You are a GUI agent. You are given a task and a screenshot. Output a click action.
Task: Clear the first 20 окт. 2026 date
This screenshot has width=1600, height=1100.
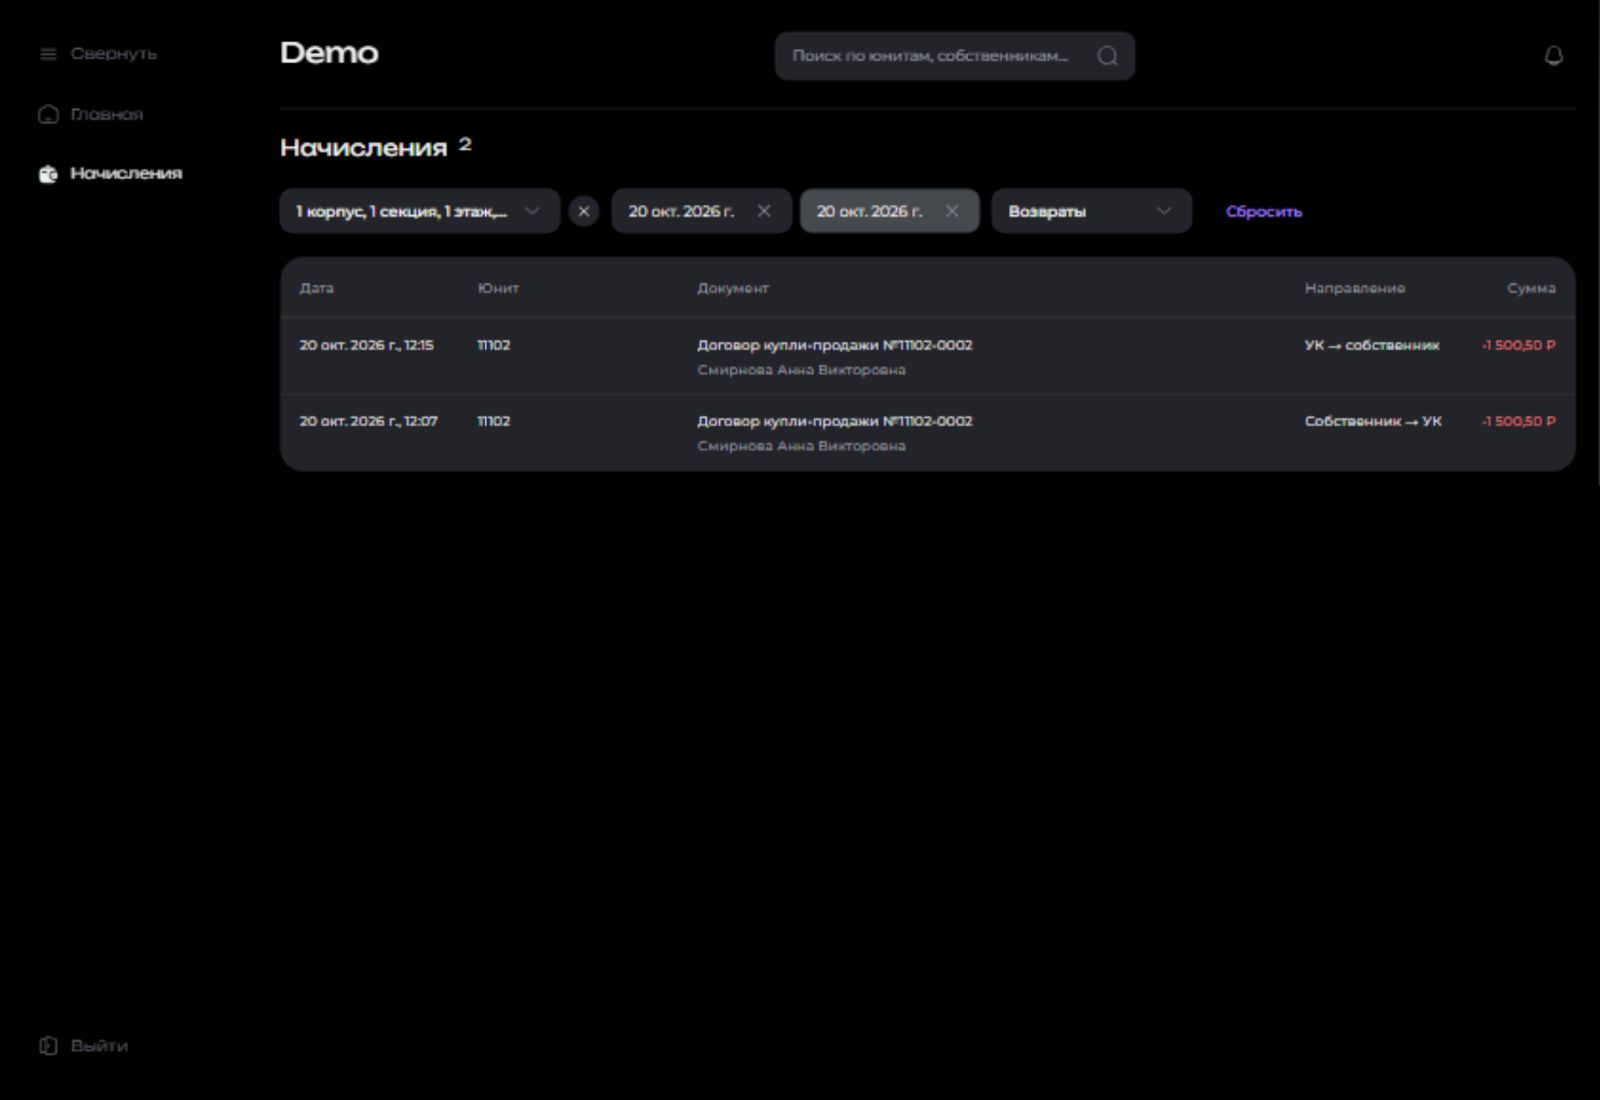pos(764,211)
